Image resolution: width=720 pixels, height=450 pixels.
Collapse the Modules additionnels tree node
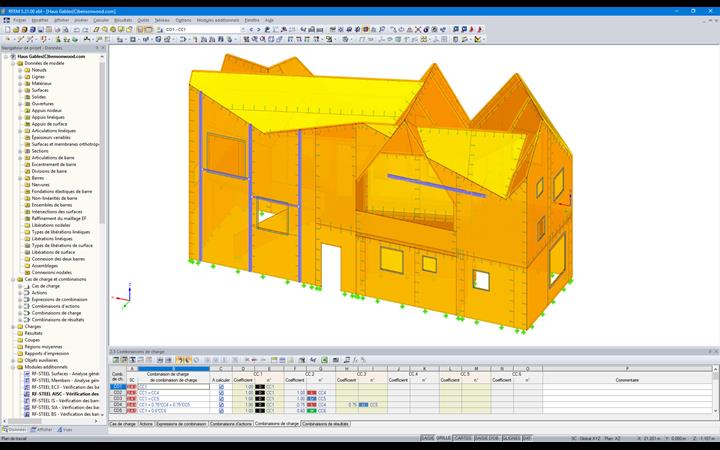[x=13, y=367]
